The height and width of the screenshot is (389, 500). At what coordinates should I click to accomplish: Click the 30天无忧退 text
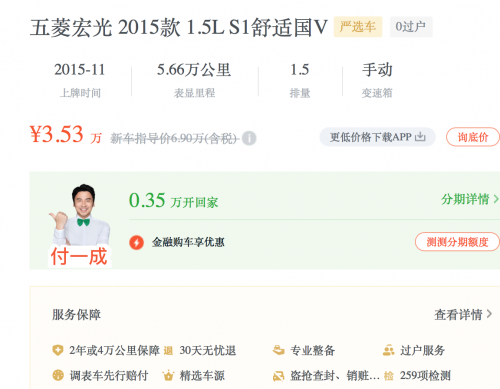tap(208, 351)
